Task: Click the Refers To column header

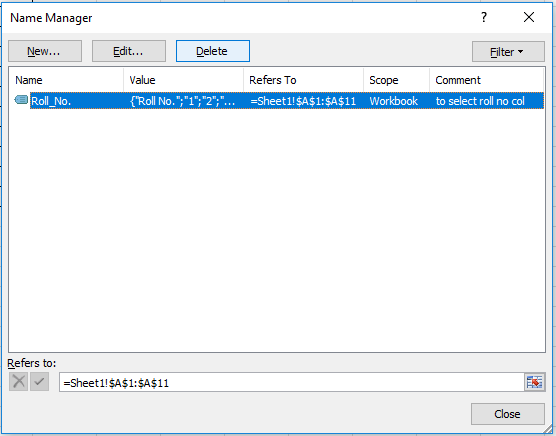Action: (x=304, y=80)
